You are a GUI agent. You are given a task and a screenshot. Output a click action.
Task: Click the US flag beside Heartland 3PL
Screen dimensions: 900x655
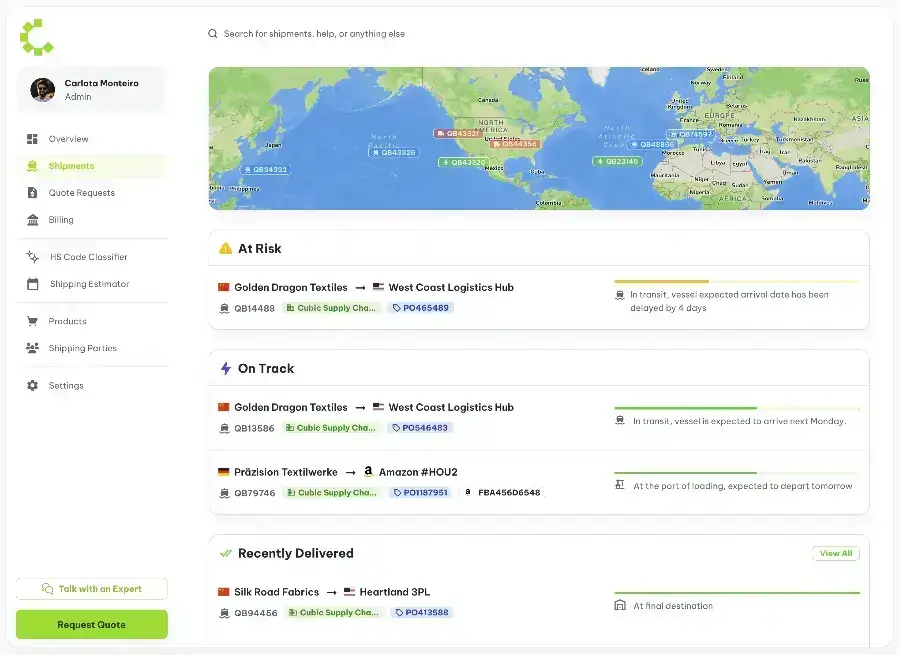[x=350, y=592]
